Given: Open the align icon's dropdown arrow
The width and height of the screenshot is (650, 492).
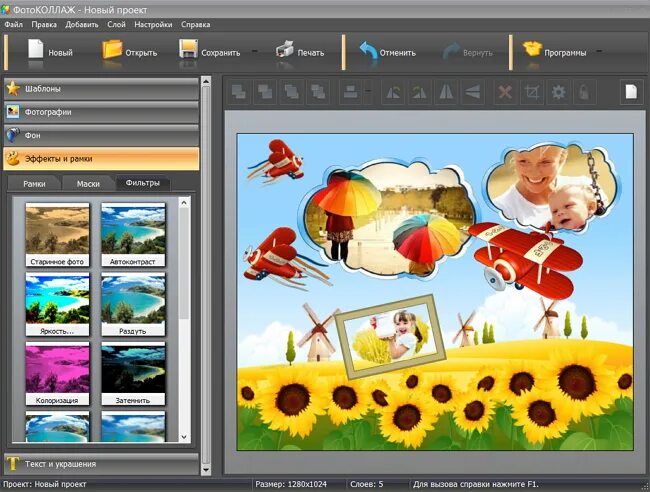Looking at the screenshot, I should [x=368, y=92].
